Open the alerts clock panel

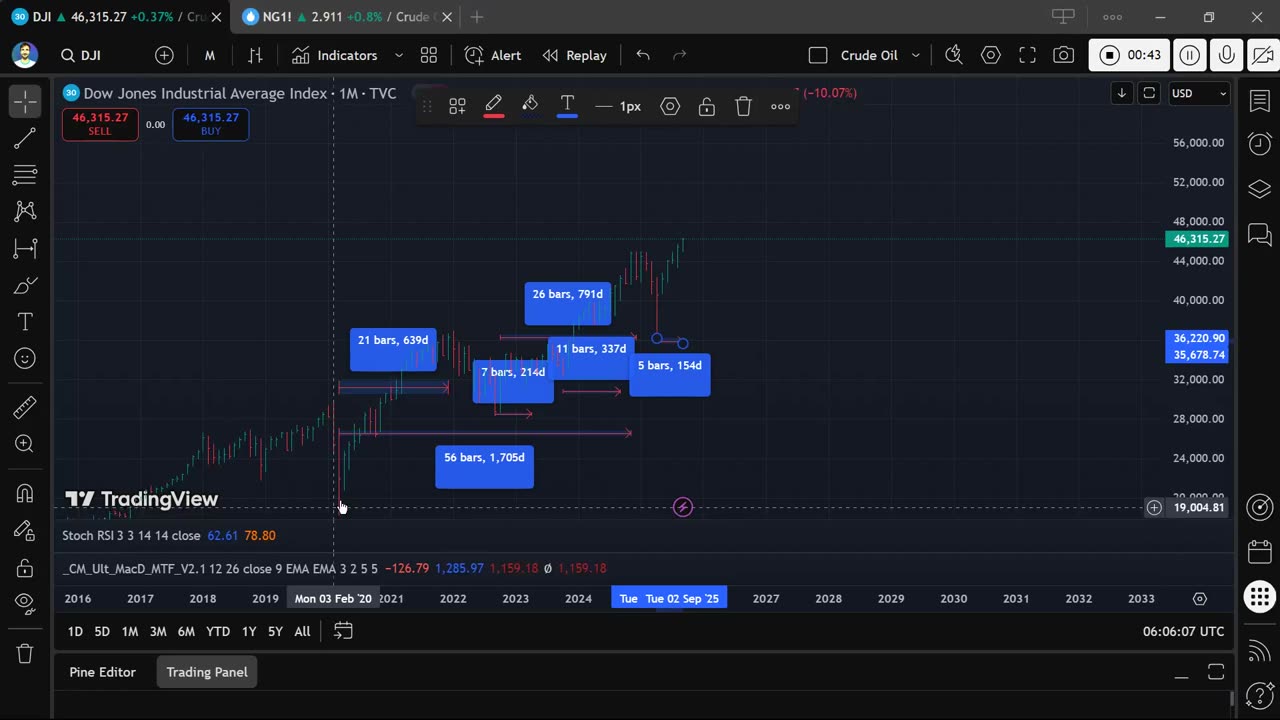[x=1260, y=144]
